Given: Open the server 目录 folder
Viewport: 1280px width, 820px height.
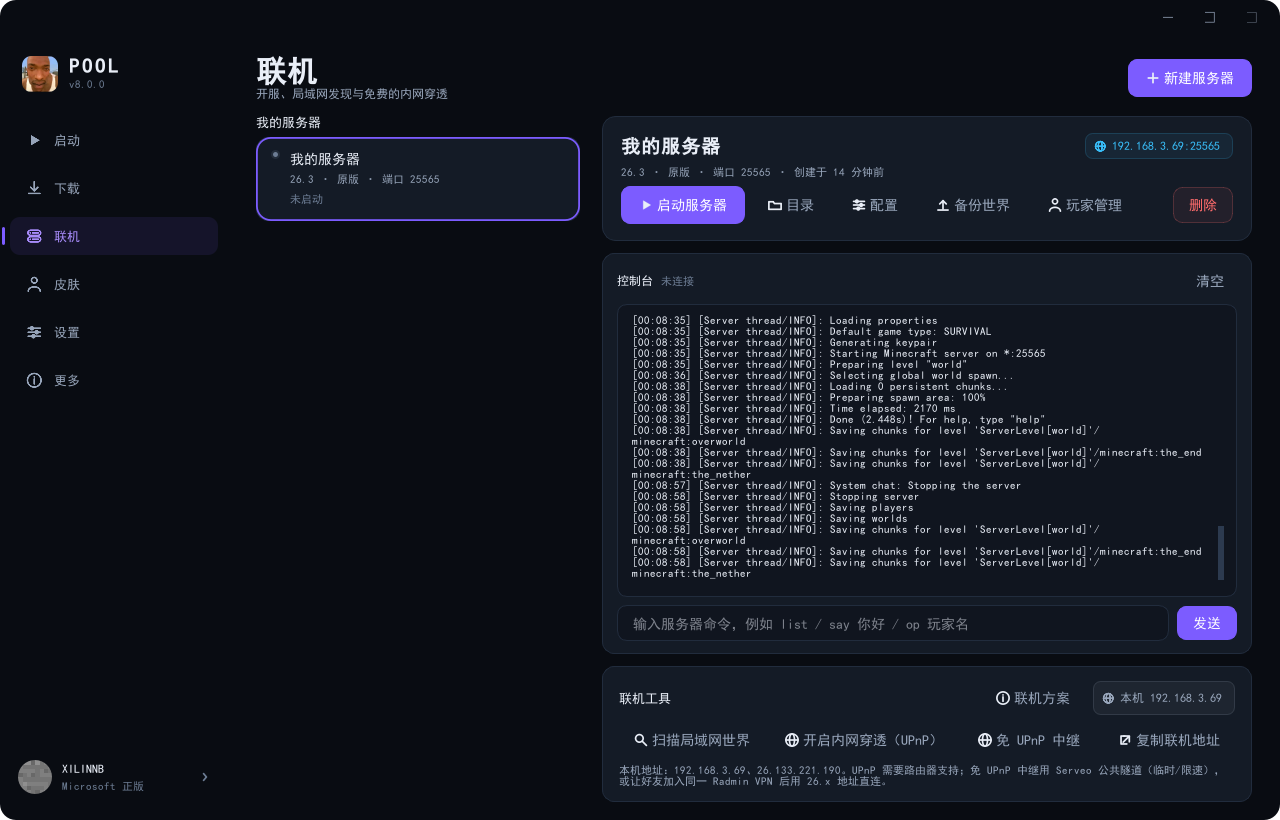Looking at the screenshot, I should [x=790, y=205].
